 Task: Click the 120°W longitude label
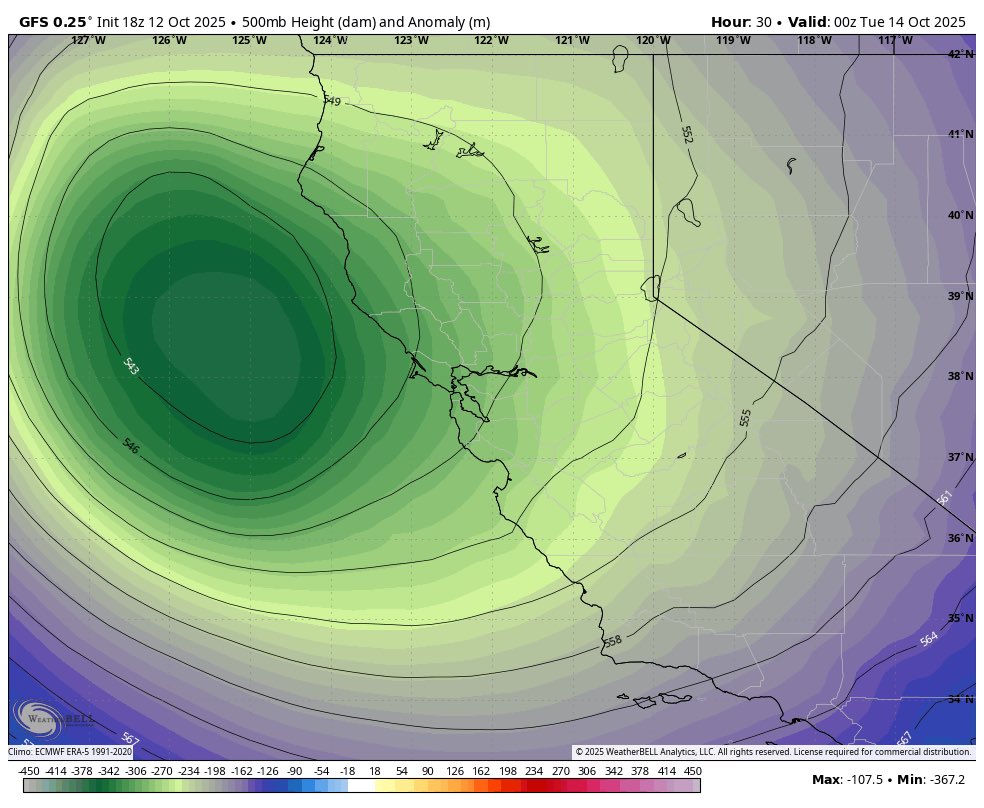coord(653,40)
